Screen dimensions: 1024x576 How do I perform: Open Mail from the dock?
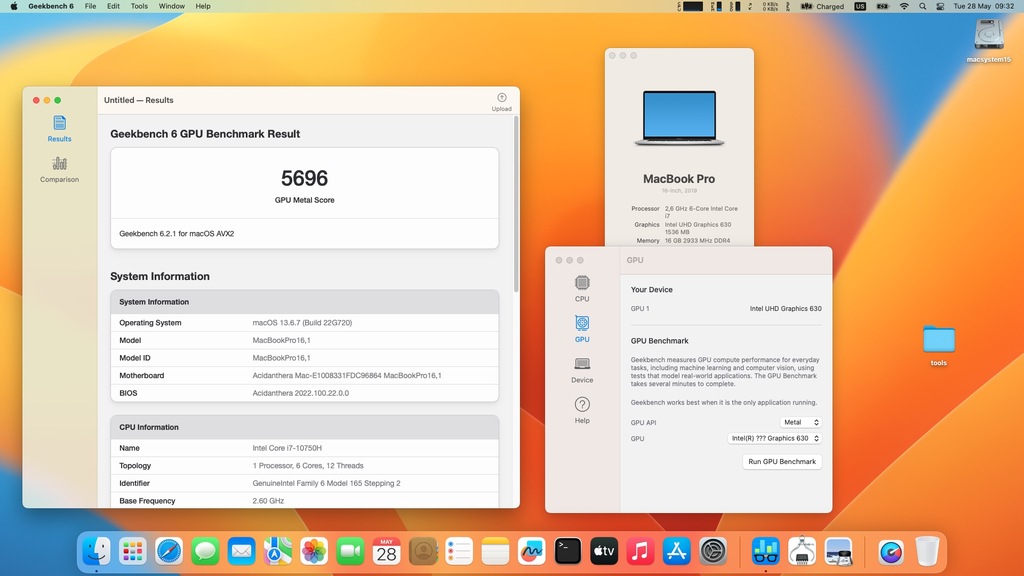(242, 552)
